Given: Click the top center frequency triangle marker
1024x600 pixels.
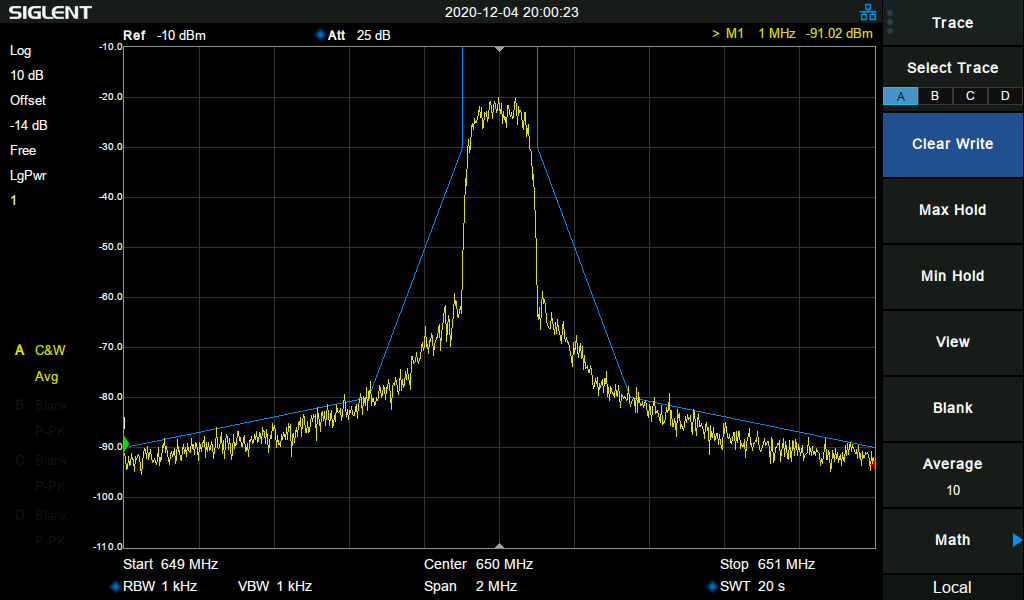Looking at the screenshot, I should 500,49.
